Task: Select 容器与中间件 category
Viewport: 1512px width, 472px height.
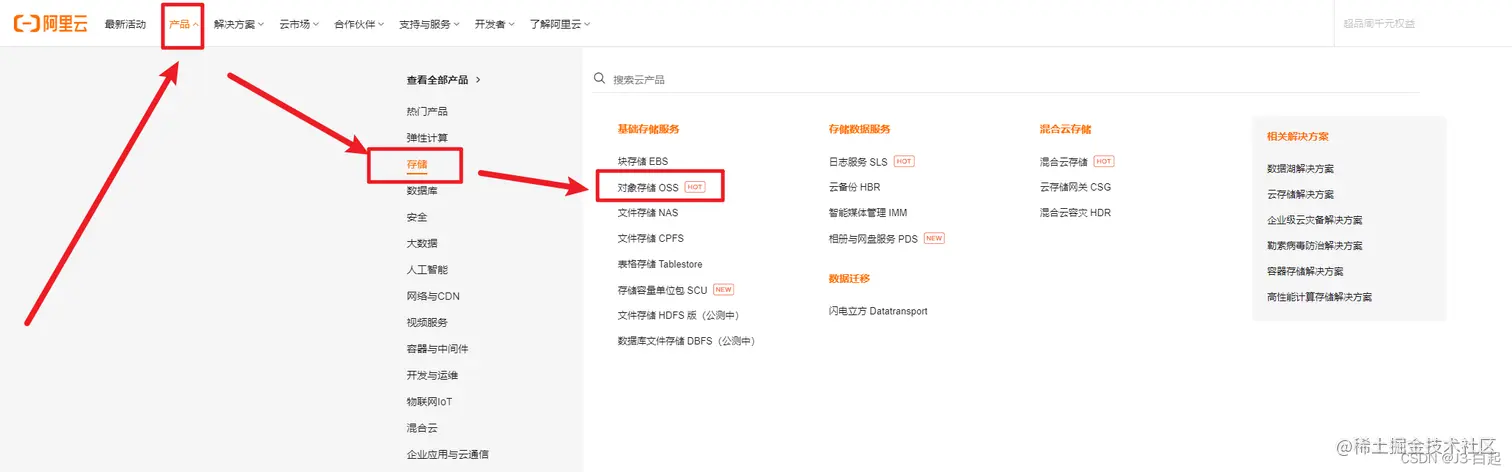Action: 437,348
